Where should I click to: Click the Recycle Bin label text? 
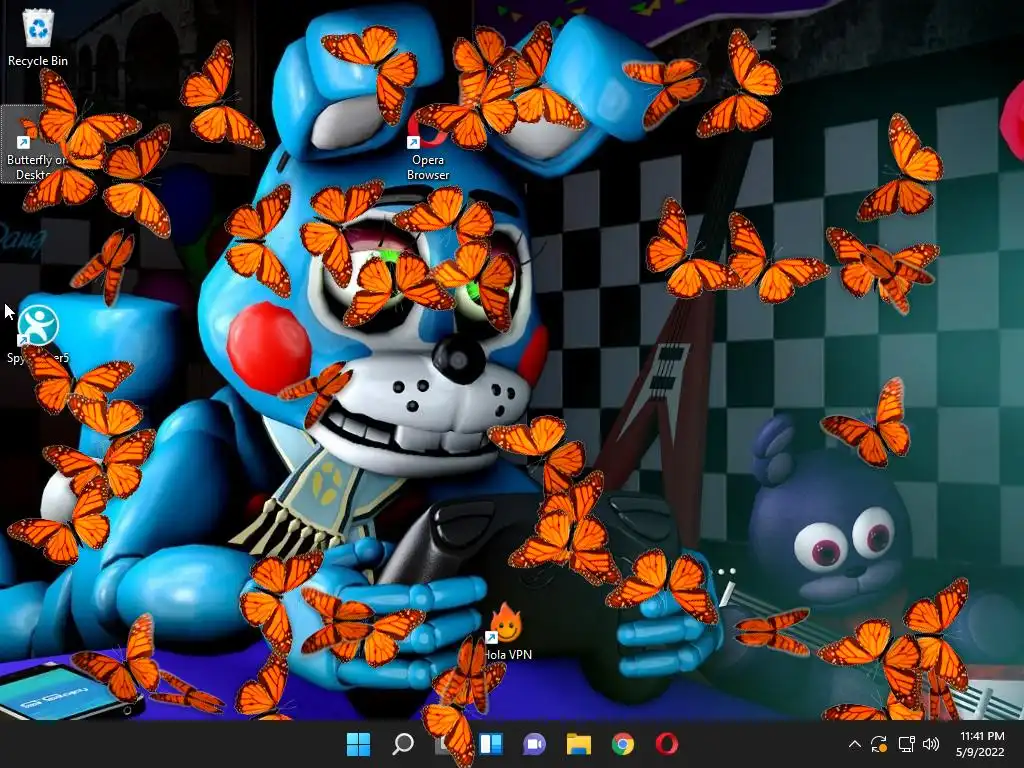pyautogui.click(x=38, y=61)
